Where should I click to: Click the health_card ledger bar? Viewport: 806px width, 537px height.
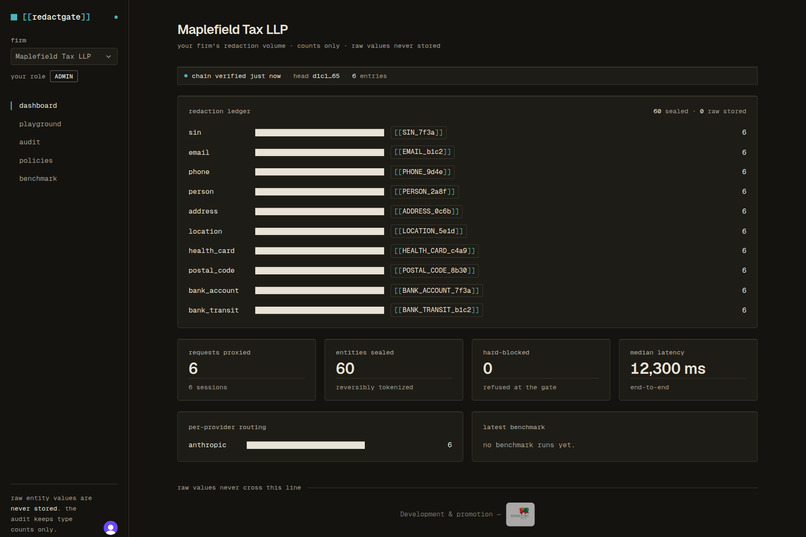[x=320, y=251]
